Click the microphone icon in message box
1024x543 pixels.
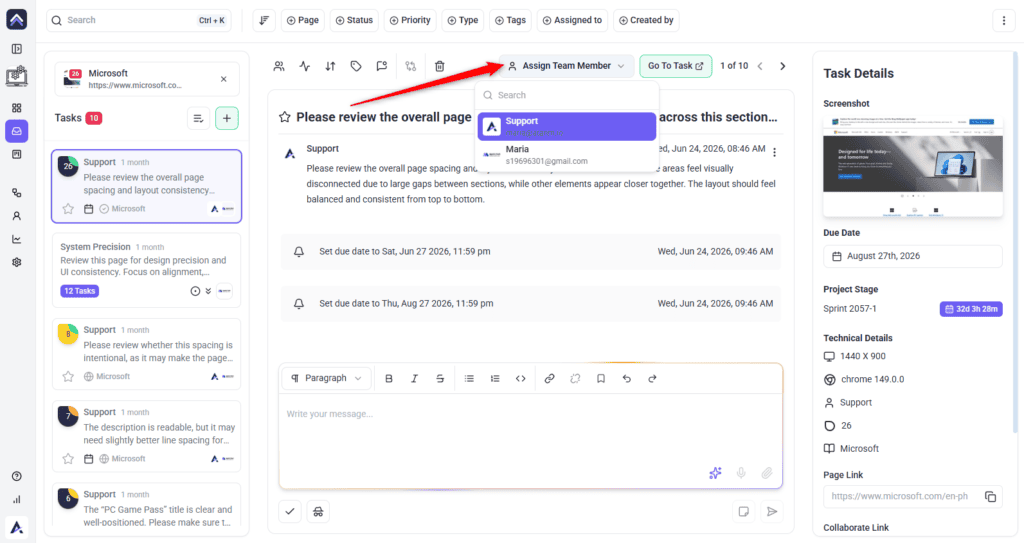click(x=741, y=472)
